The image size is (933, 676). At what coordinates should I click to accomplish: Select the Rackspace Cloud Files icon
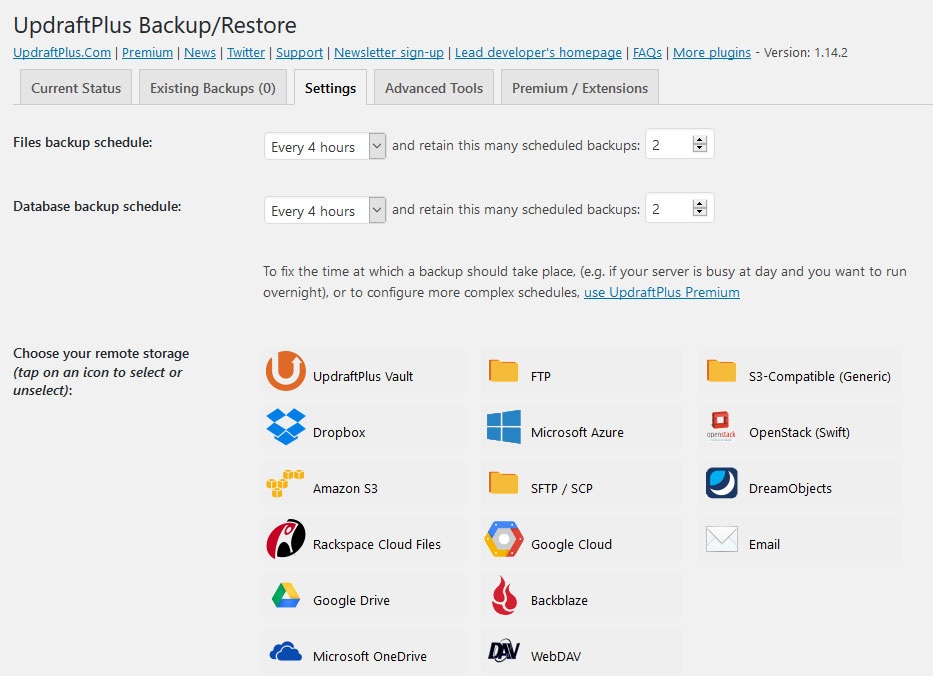click(x=286, y=539)
